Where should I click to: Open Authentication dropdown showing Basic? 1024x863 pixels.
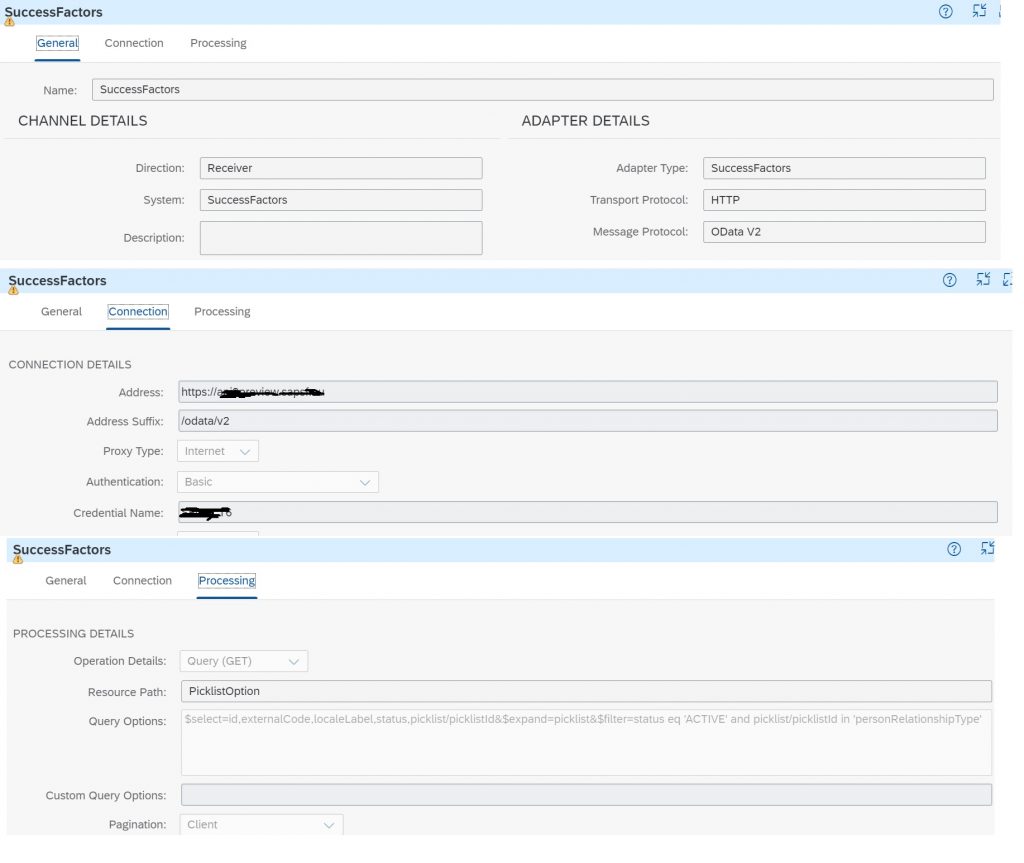click(x=278, y=482)
